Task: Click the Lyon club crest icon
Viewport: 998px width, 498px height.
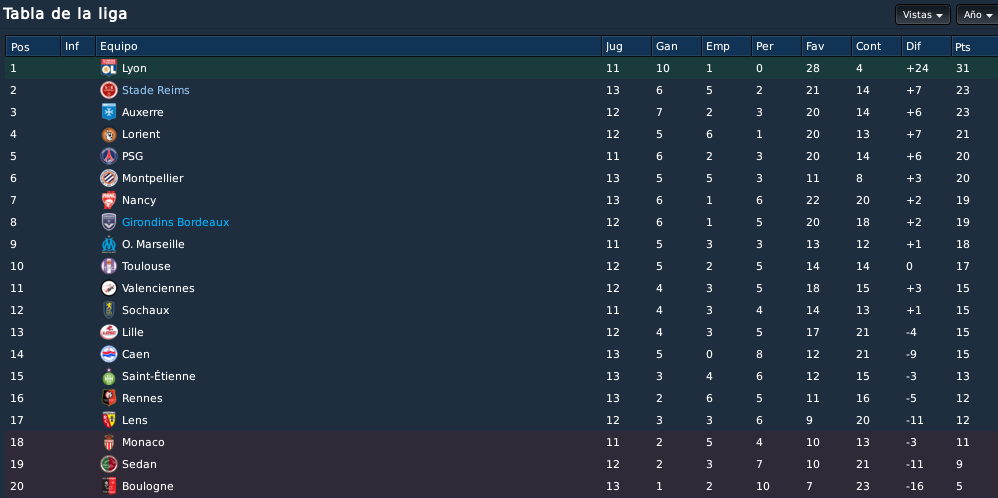Action: [109, 68]
